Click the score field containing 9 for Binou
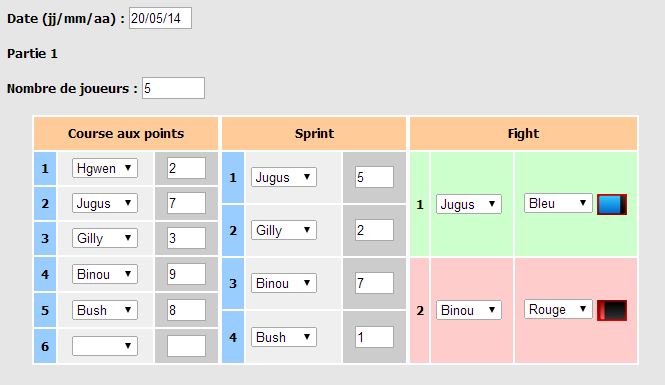The width and height of the screenshot is (665, 385). pyautogui.click(x=186, y=274)
